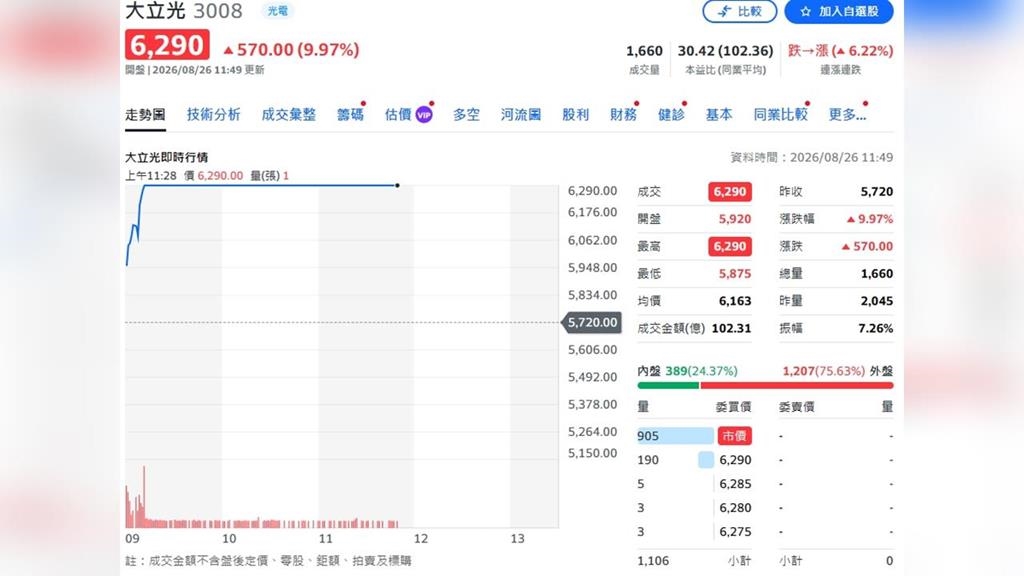
Task: Open the 籌碼 tab
Action: [350, 114]
